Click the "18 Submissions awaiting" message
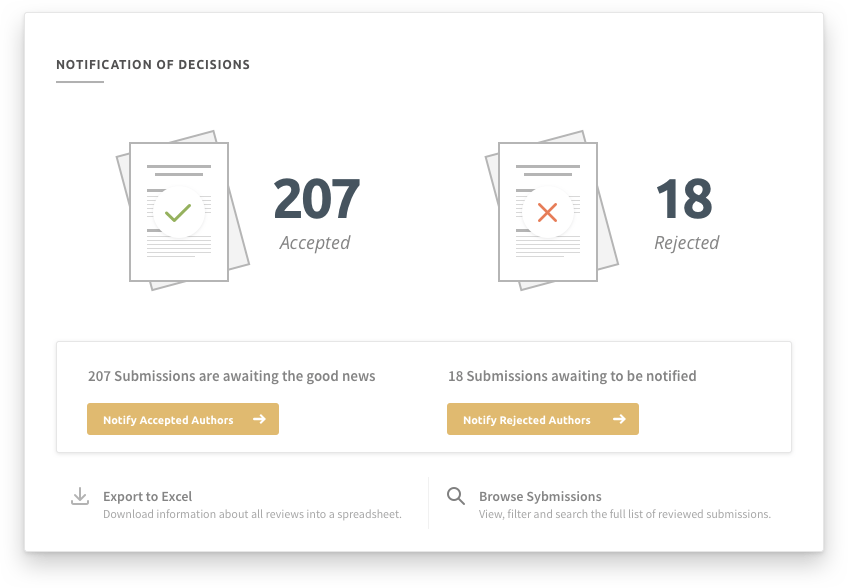The image size is (848, 588). coord(572,377)
